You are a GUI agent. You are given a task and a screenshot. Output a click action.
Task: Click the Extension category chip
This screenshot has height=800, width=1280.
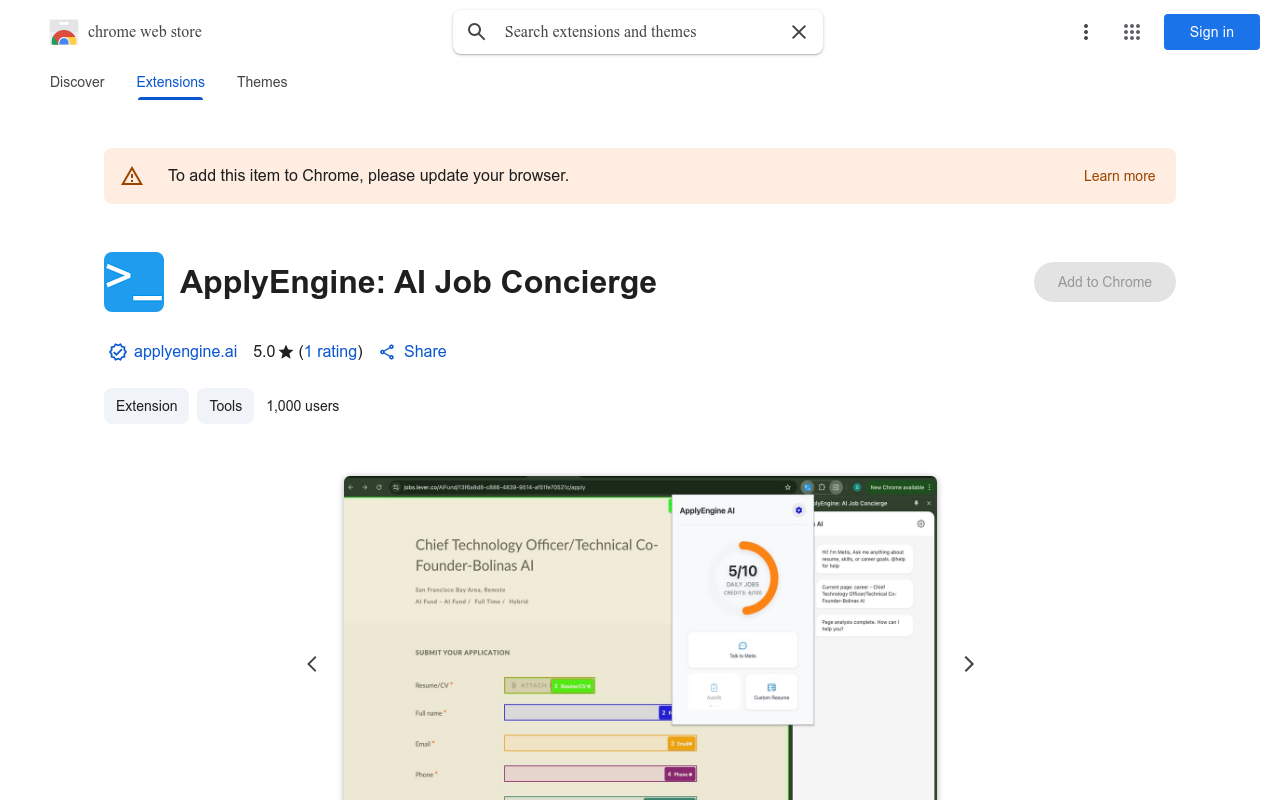coord(146,406)
